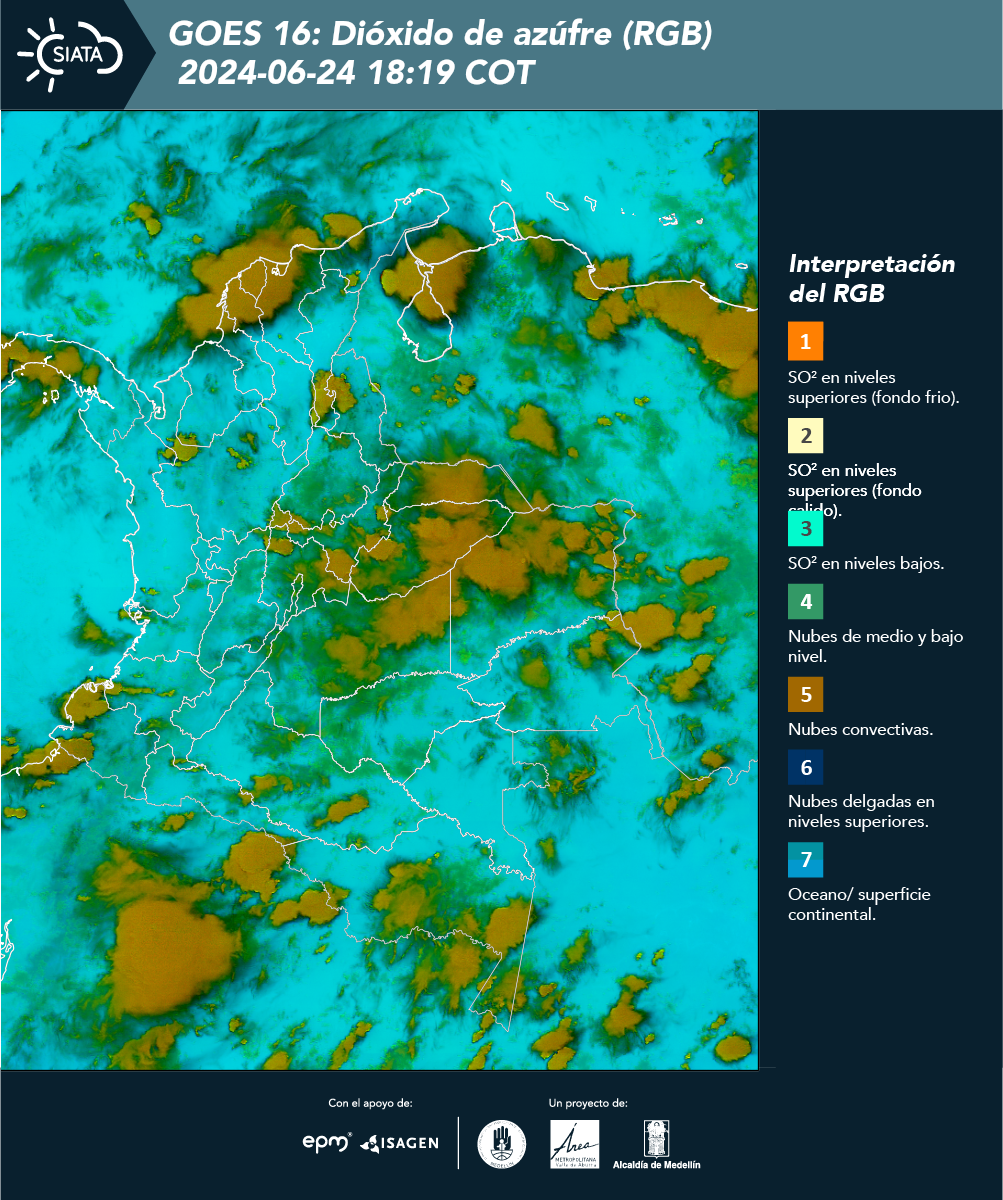The image size is (1003, 1200).
Task: Click the title 'GOES 16: Dióxido de azúfre (RGB)'
Action: (440, 35)
